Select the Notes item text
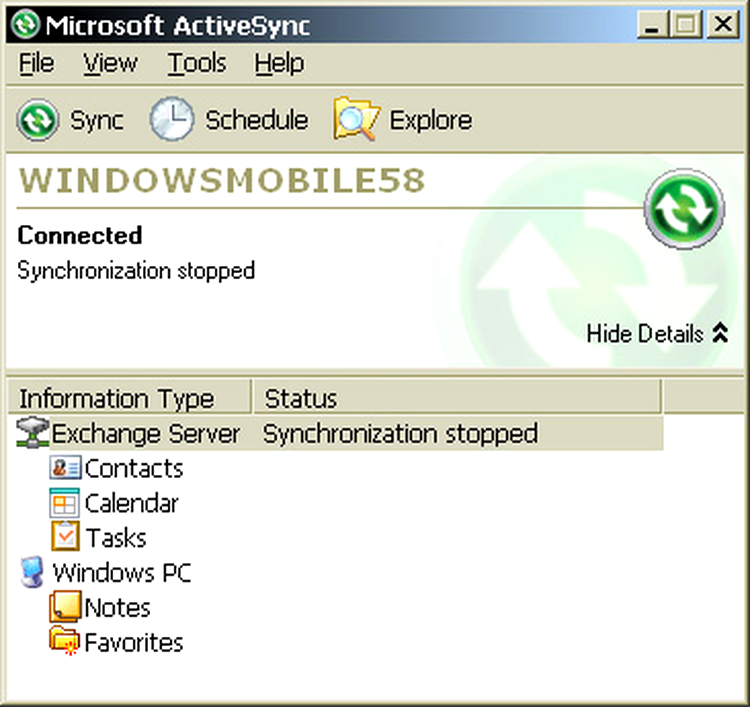 tap(118, 608)
